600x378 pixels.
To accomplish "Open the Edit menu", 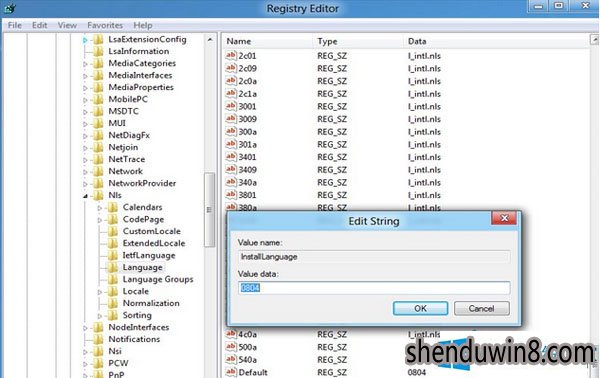I will [39, 25].
